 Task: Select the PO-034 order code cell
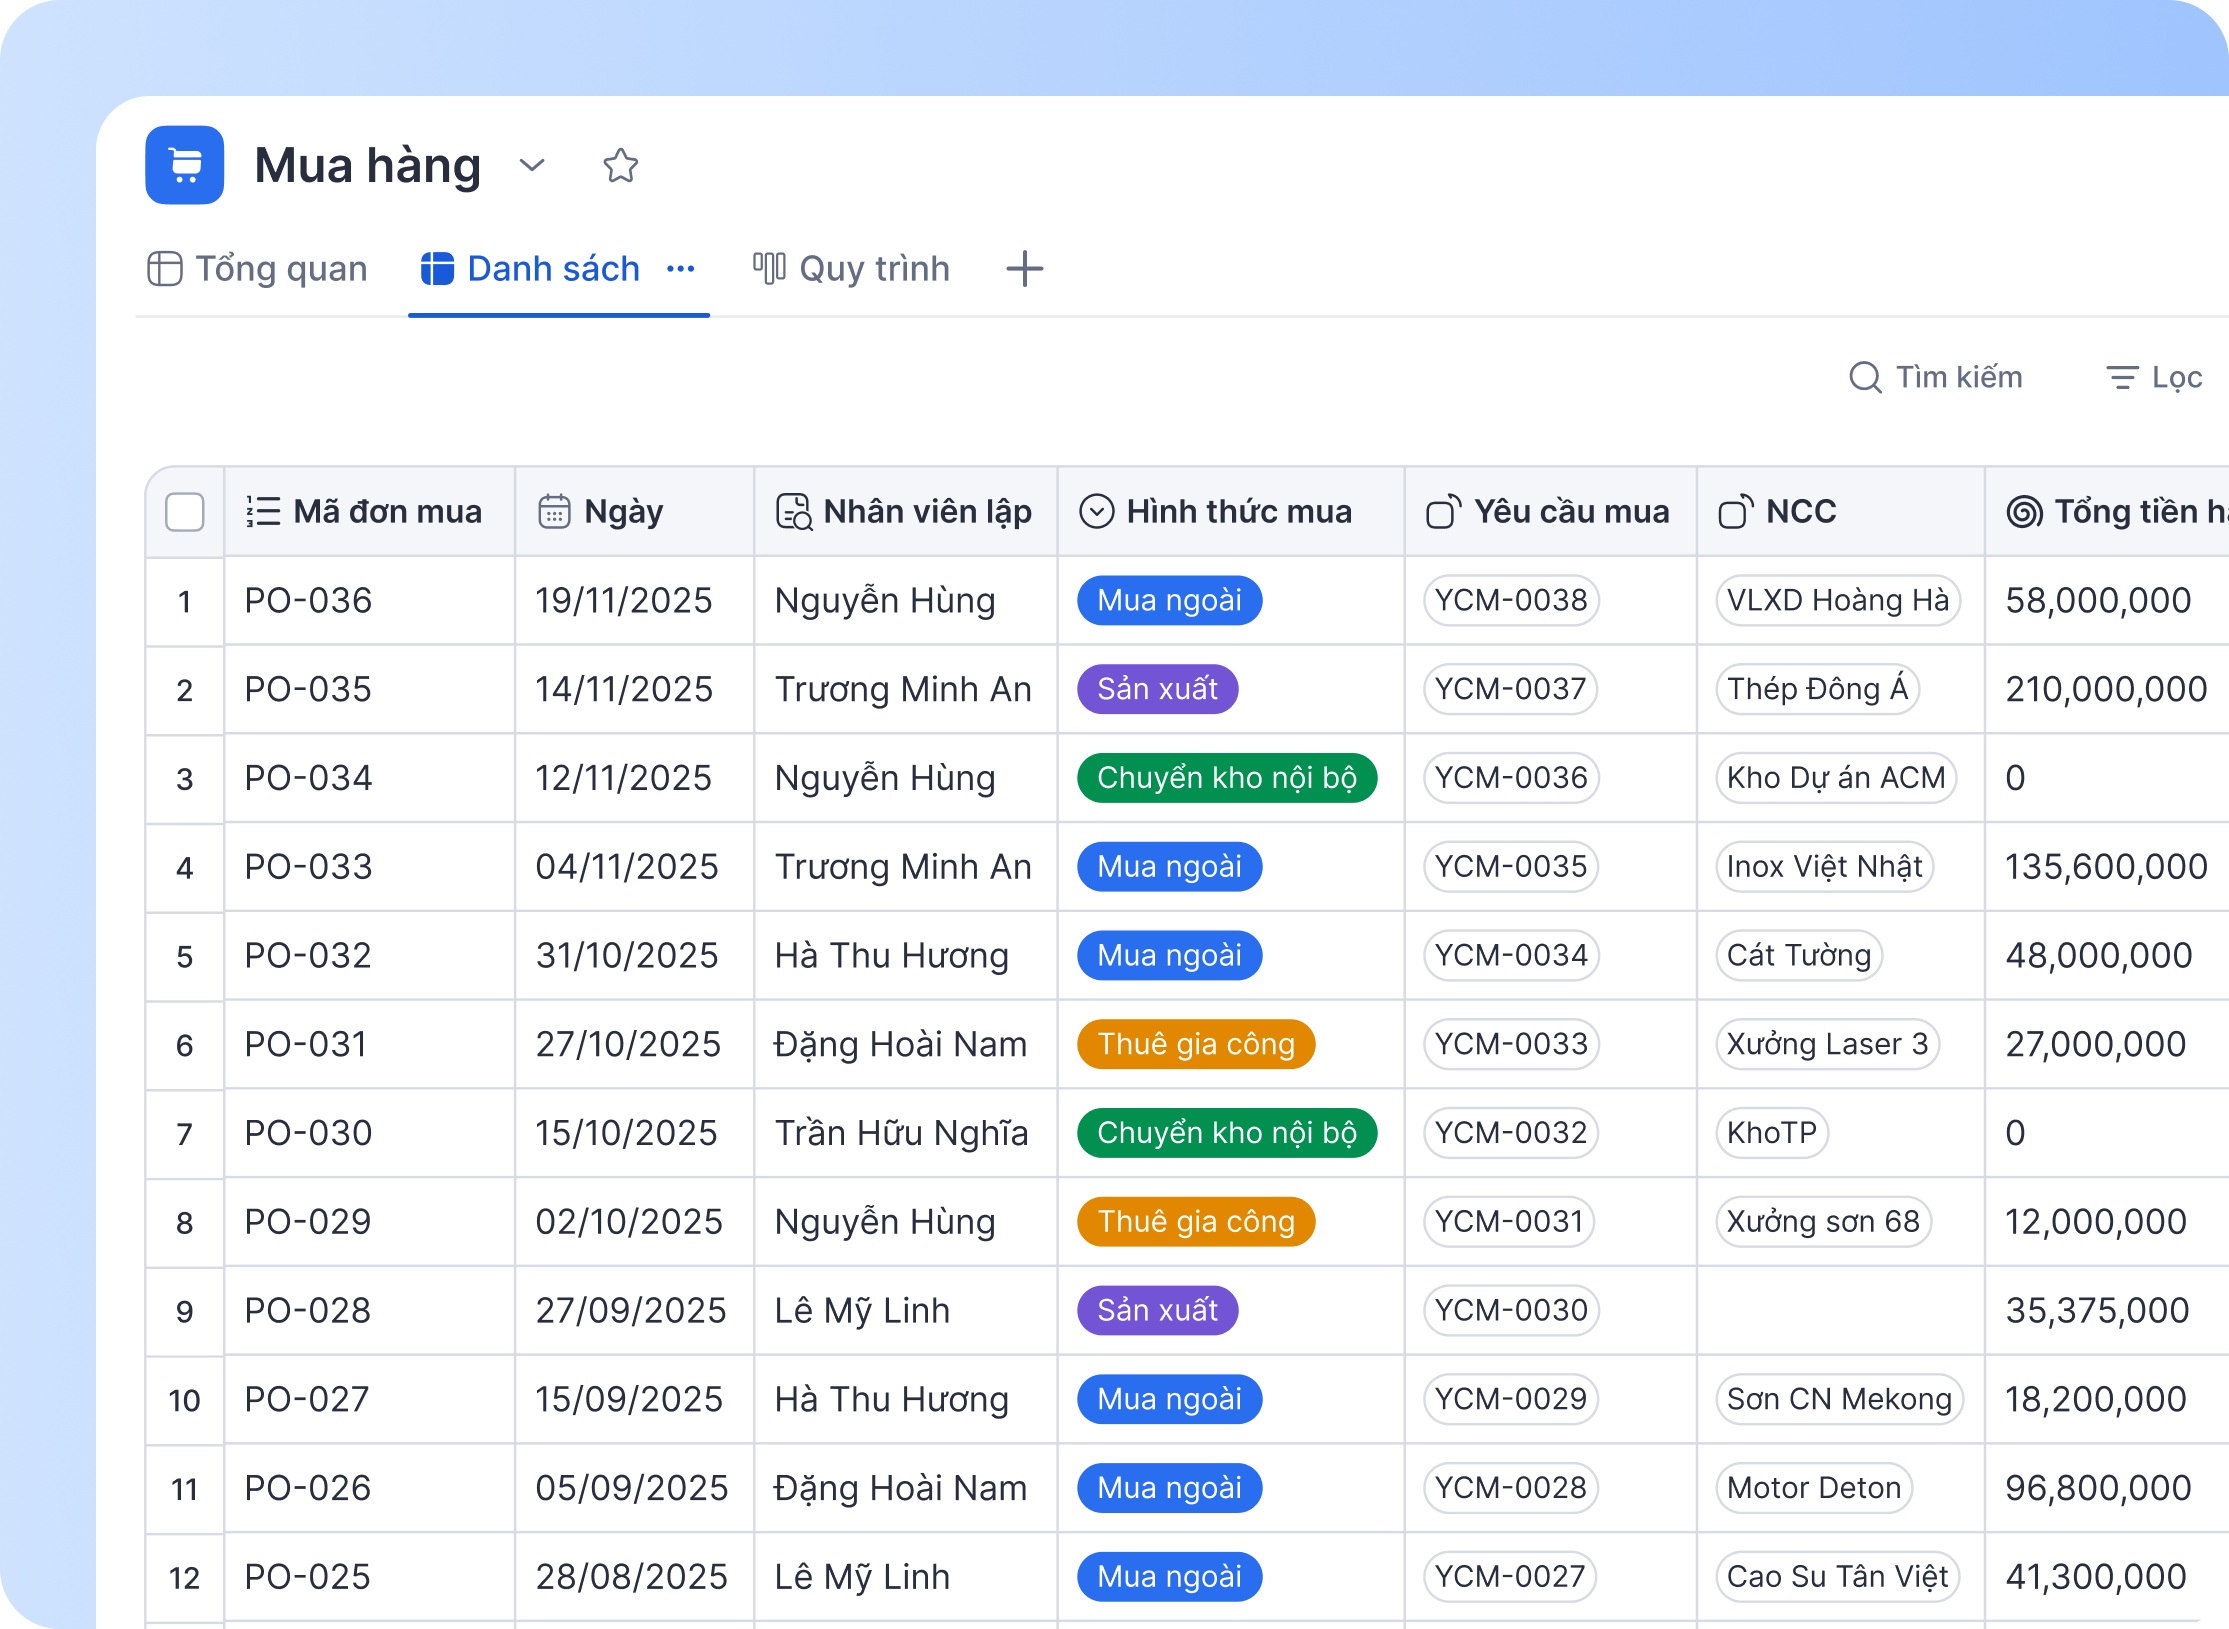[x=309, y=778]
